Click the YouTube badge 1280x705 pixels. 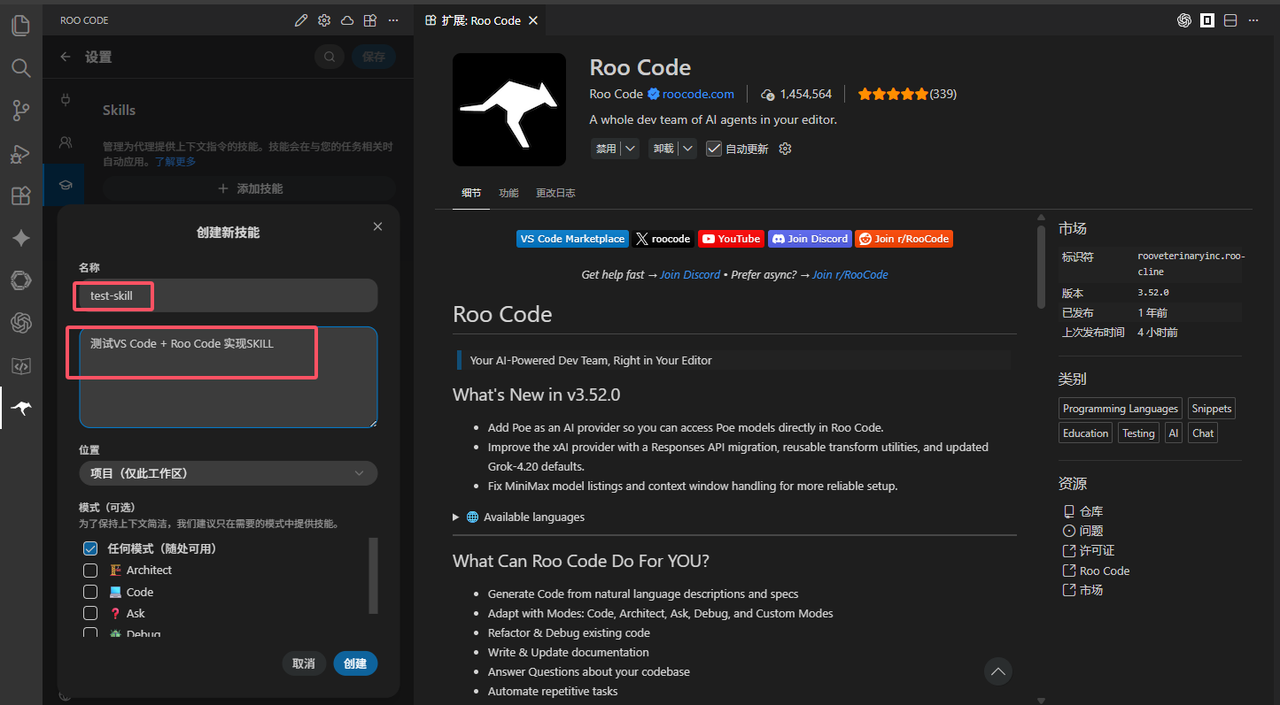pos(731,239)
